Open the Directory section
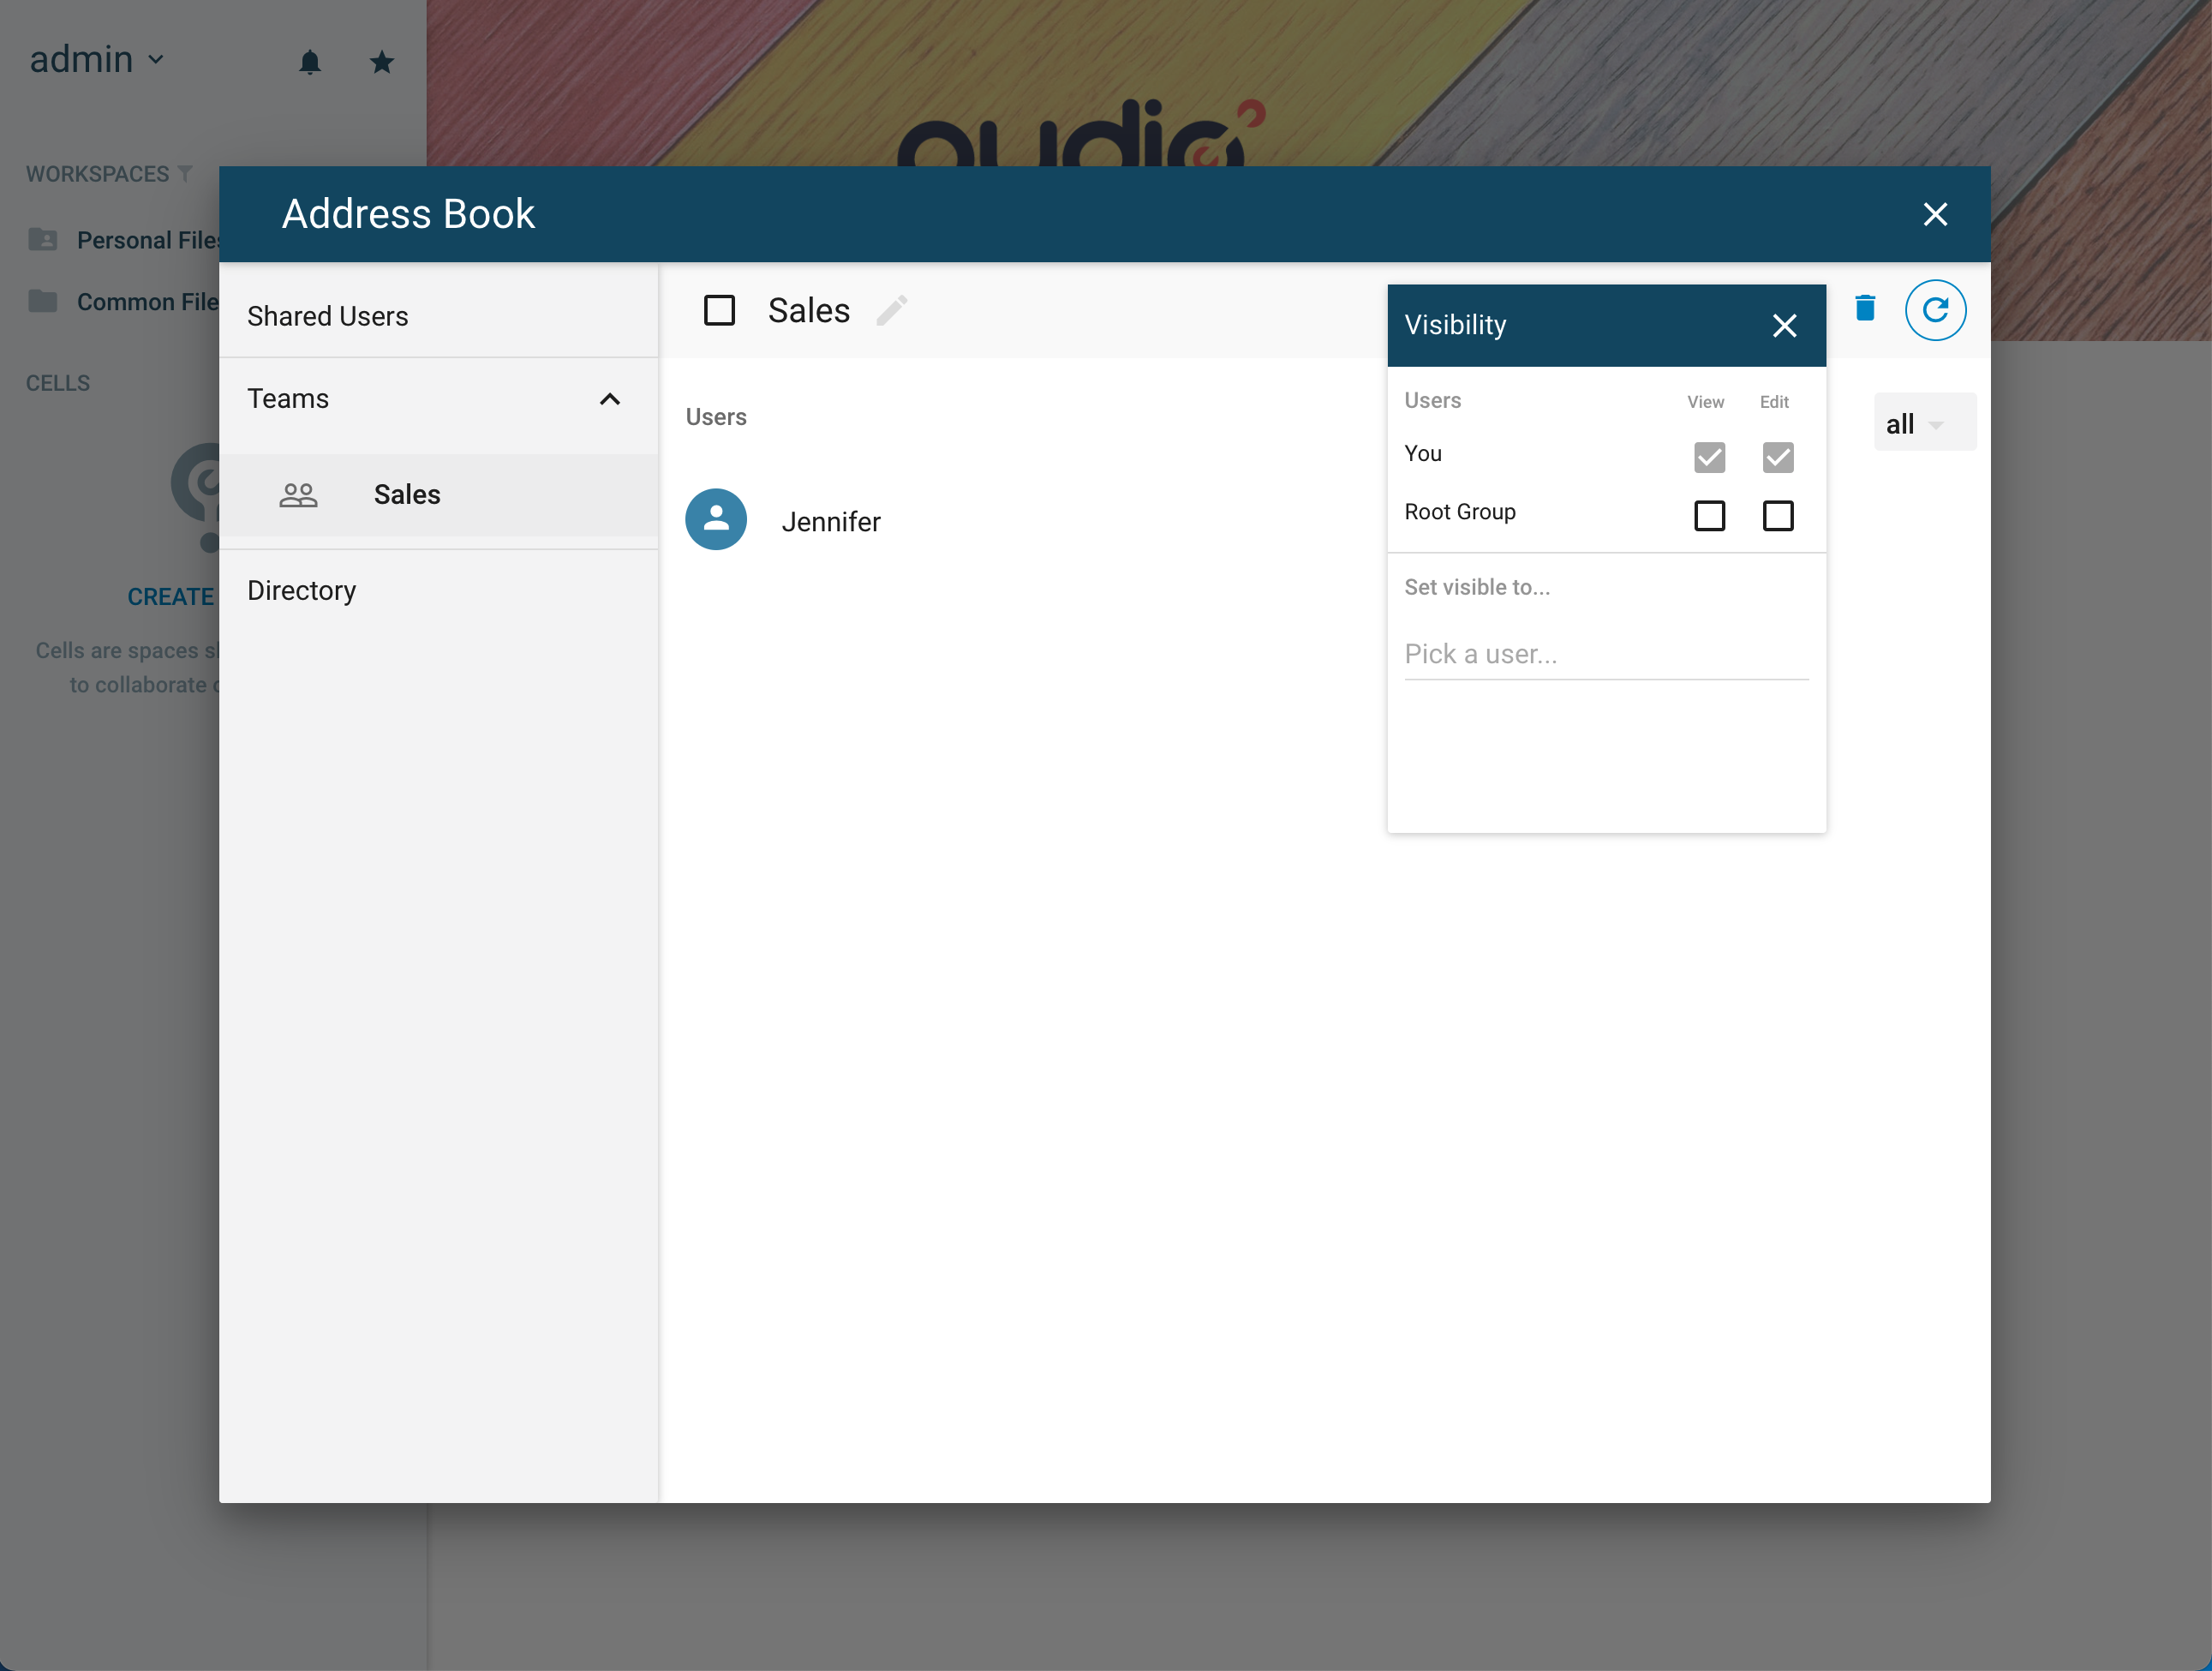The width and height of the screenshot is (2212, 1671). tap(438, 591)
